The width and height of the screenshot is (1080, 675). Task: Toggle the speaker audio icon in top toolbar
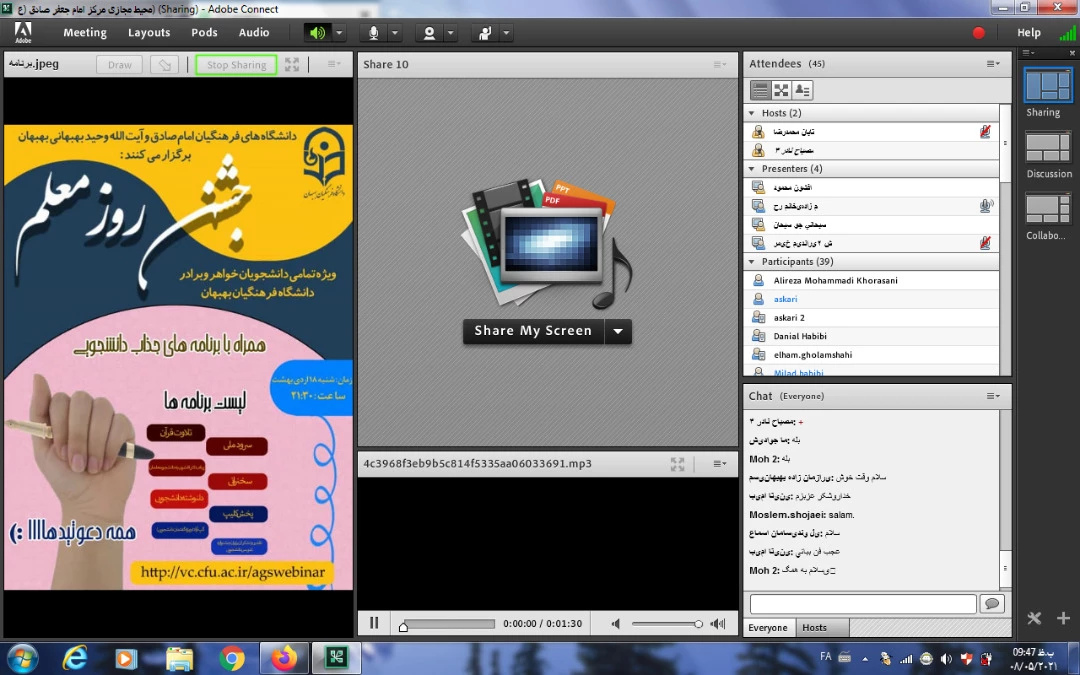tap(317, 33)
